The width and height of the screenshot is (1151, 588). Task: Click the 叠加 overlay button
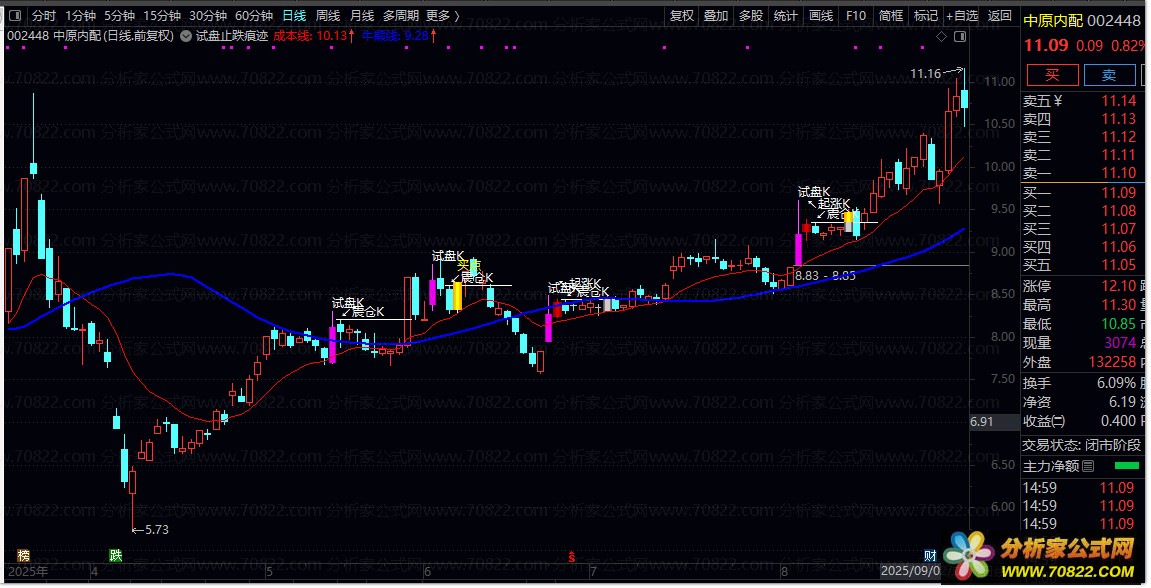716,15
